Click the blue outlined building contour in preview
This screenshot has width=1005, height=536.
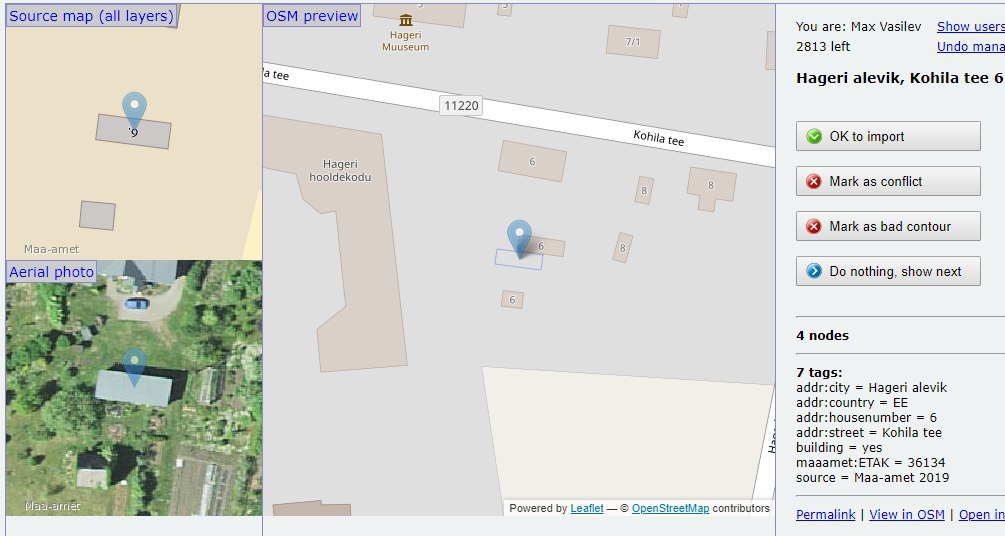pos(519,259)
